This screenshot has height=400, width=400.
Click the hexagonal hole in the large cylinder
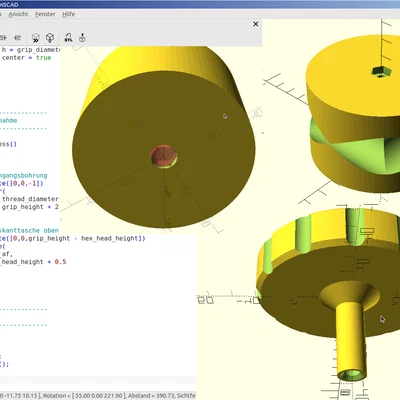coord(164,156)
